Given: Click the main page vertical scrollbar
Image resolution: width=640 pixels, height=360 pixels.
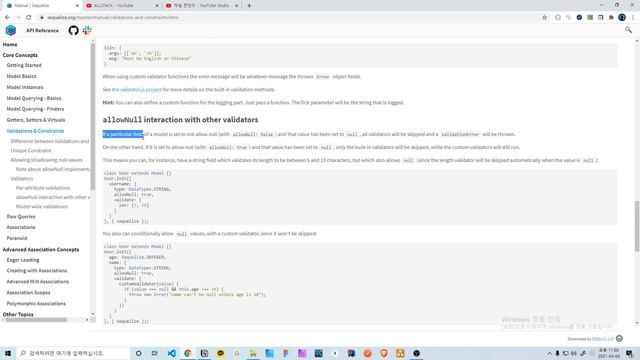Looking at the screenshot, I should tap(637, 227).
